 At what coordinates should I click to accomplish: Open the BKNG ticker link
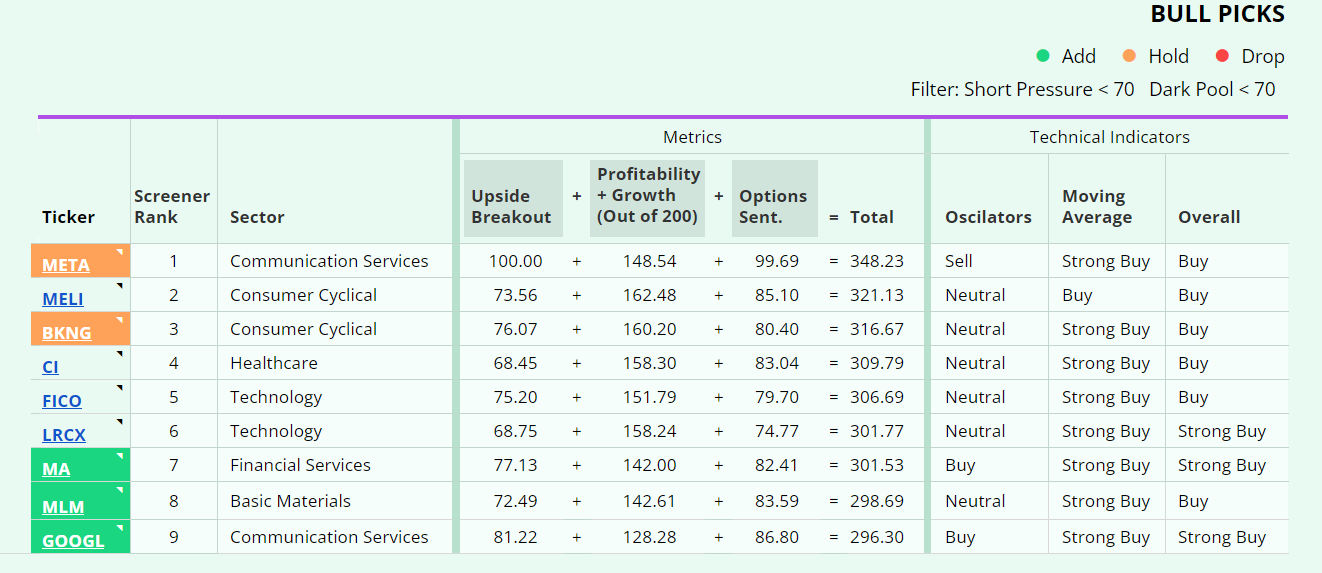(x=67, y=333)
